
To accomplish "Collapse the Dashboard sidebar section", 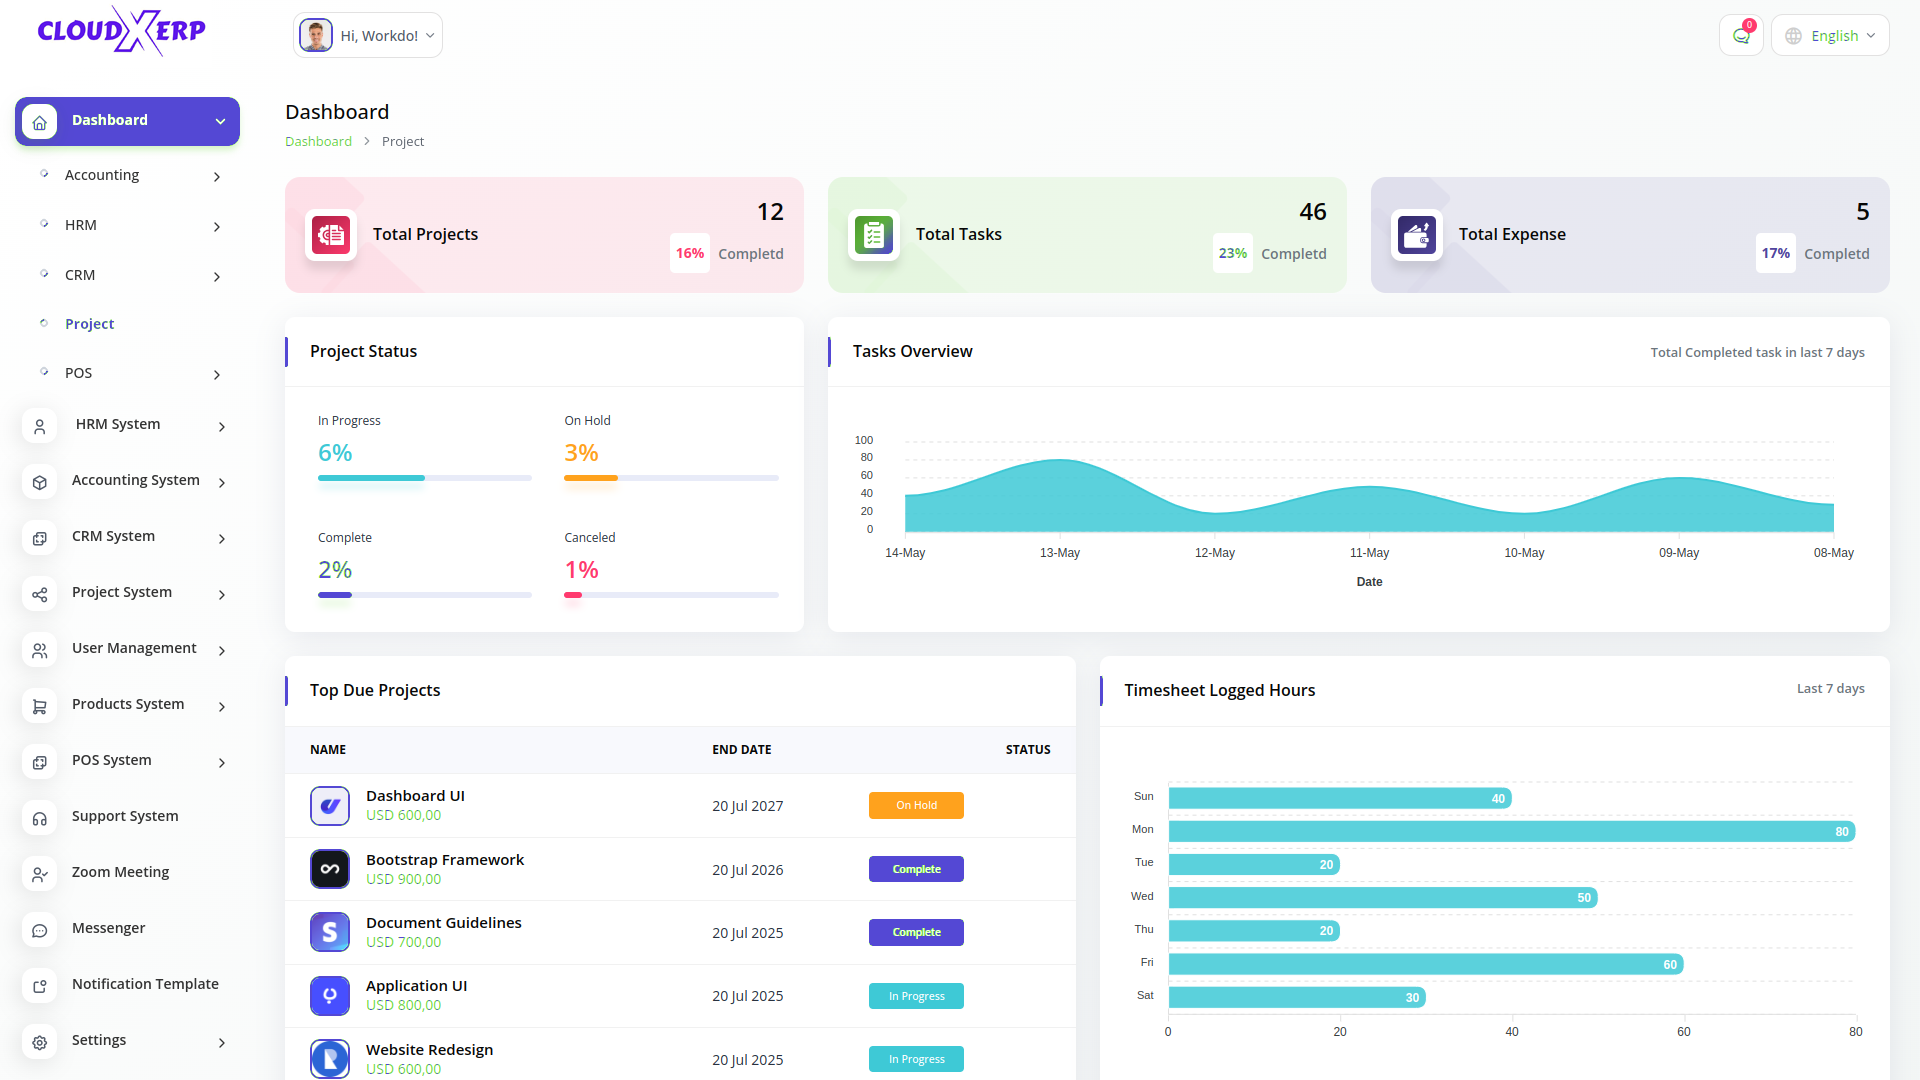I will click(127, 121).
